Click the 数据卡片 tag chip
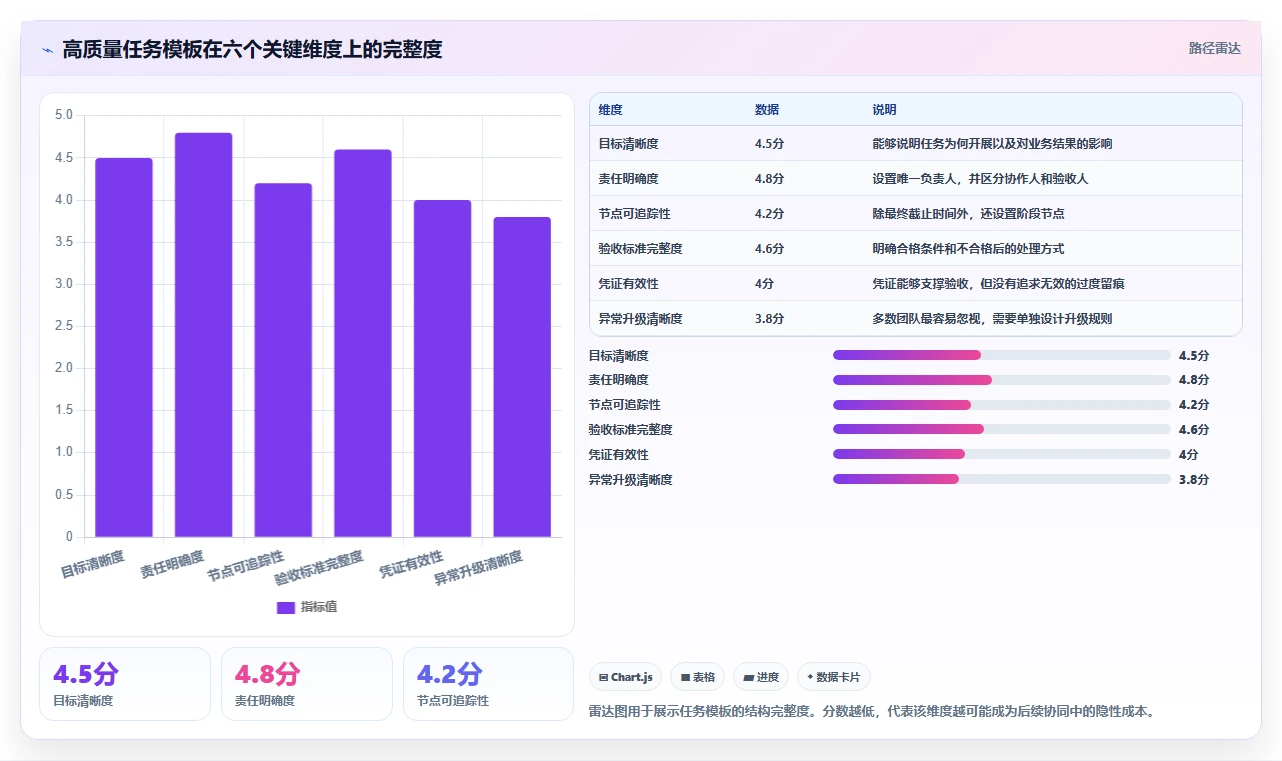This screenshot has width=1282, height=761. tap(833, 677)
